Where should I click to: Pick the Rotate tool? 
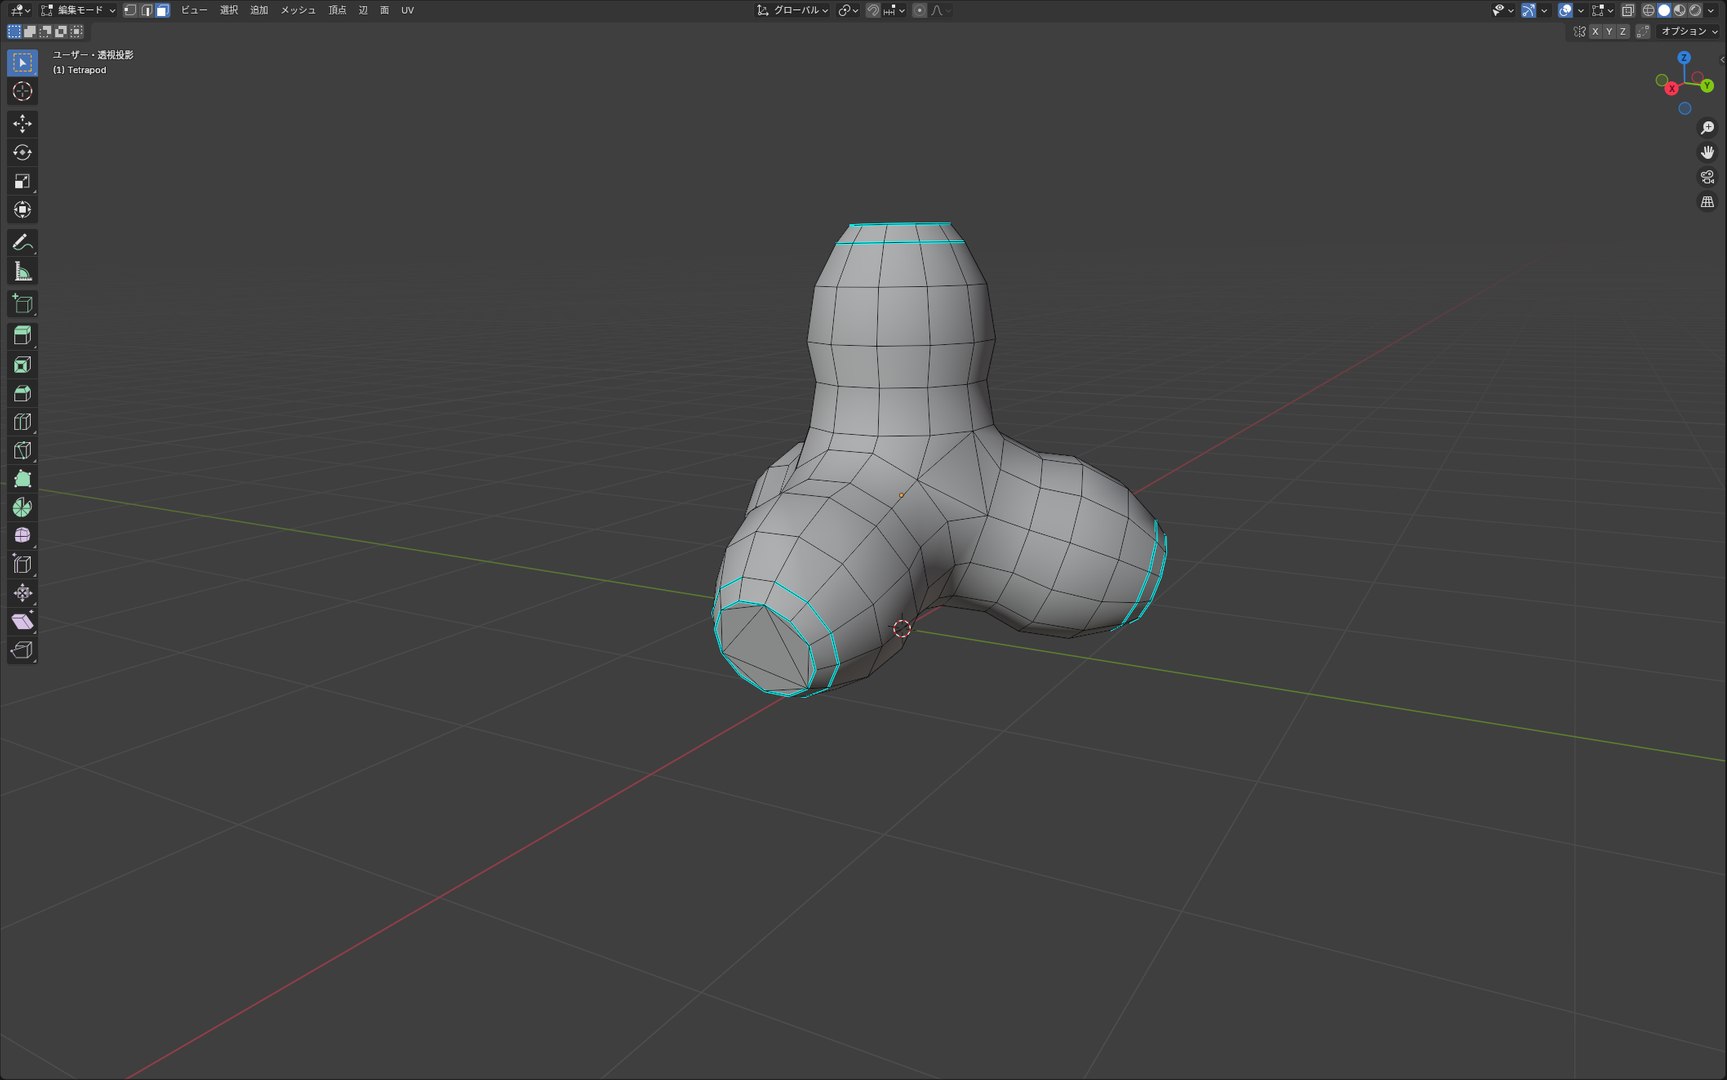[22, 153]
